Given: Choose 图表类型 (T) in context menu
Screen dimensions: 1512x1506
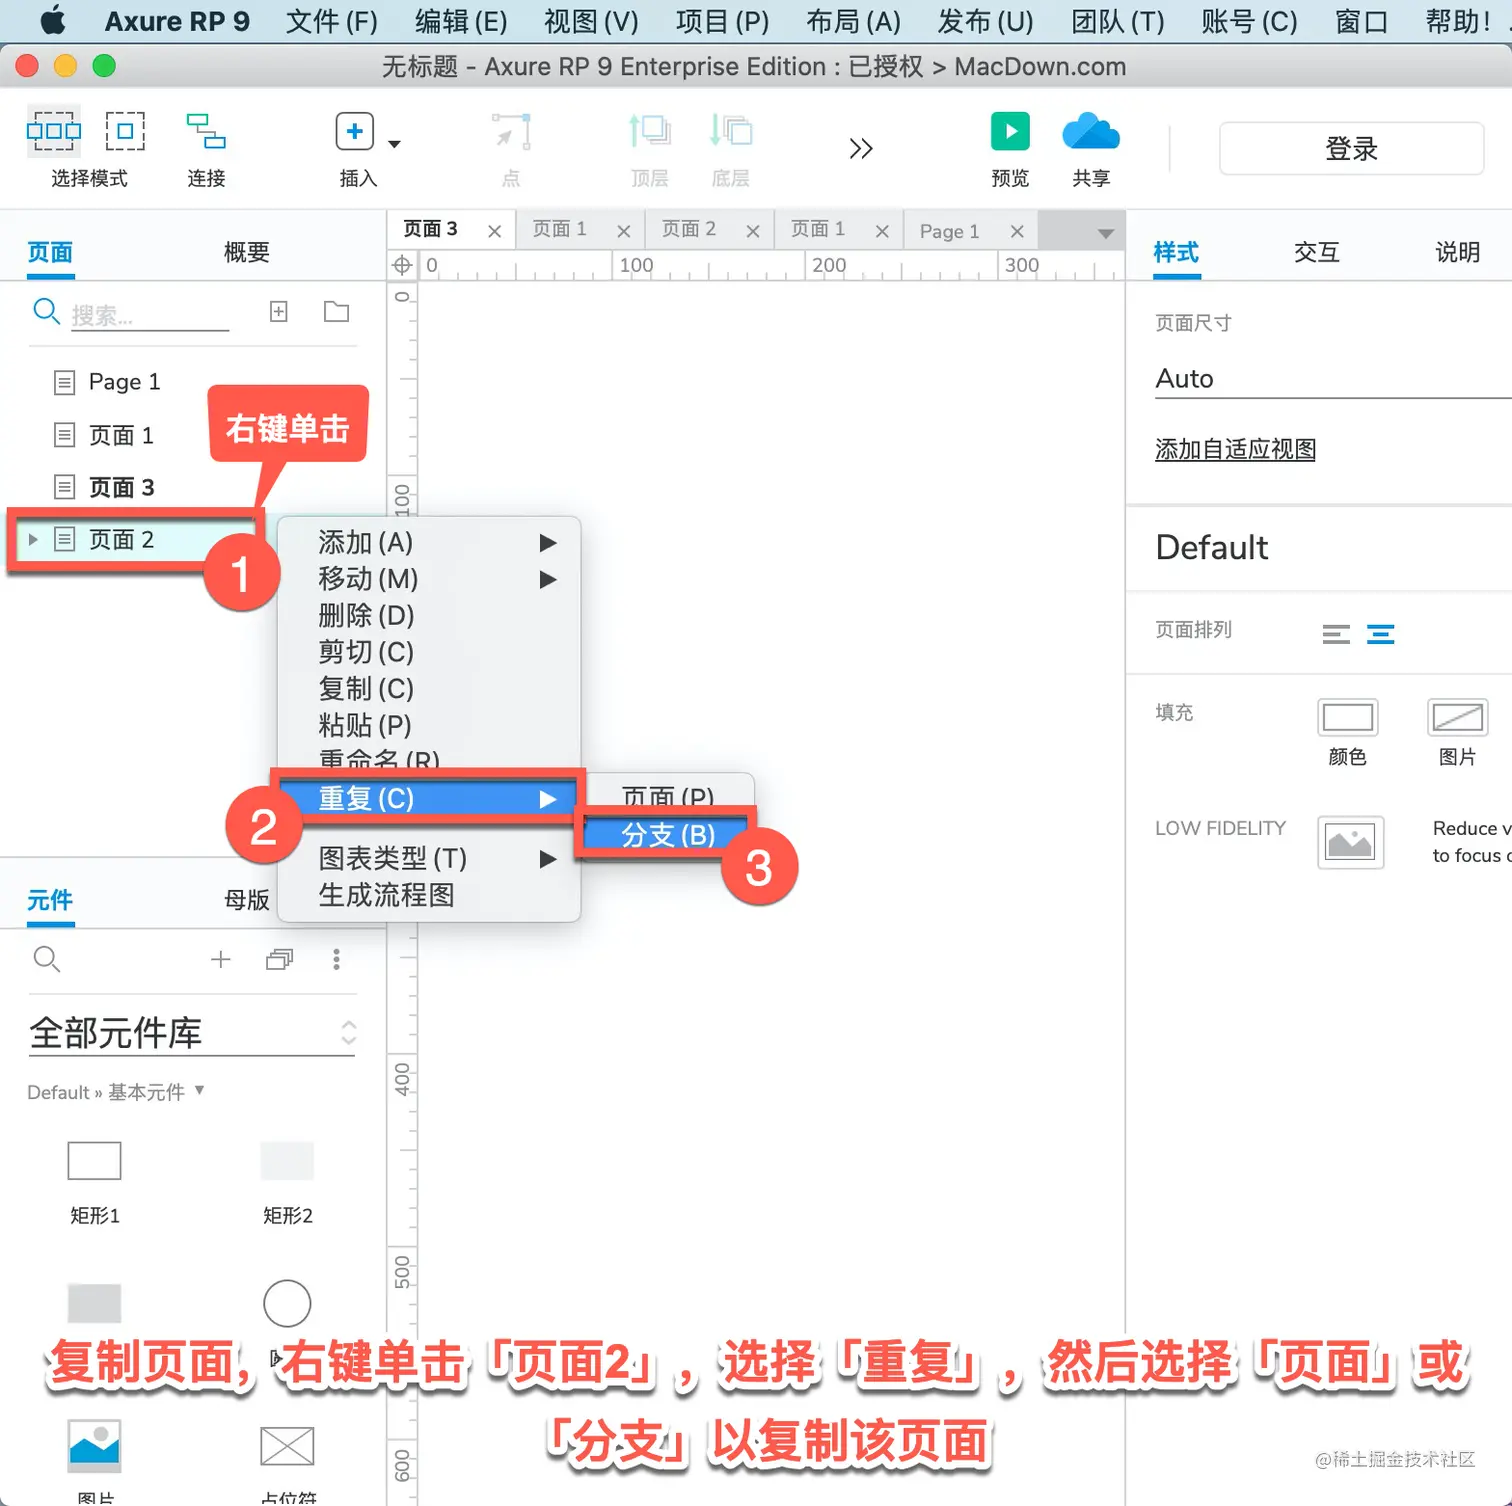Looking at the screenshot, I should click(x=429, y=858).
